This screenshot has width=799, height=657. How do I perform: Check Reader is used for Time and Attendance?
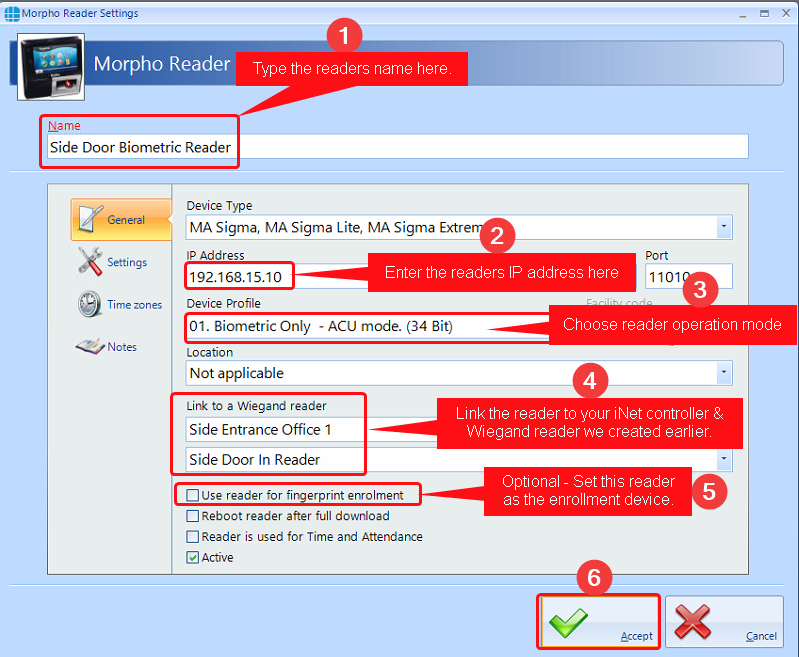[193, 537]
